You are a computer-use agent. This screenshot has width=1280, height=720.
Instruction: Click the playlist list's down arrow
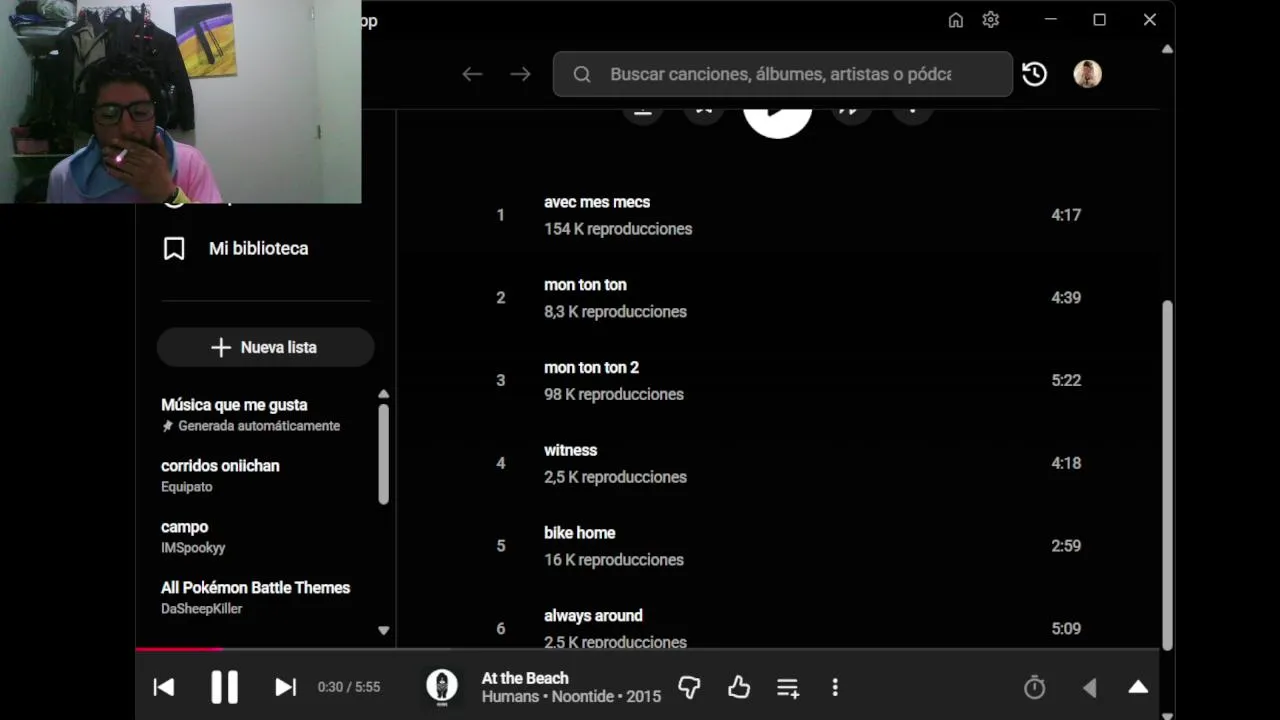(x=383, y=630)
